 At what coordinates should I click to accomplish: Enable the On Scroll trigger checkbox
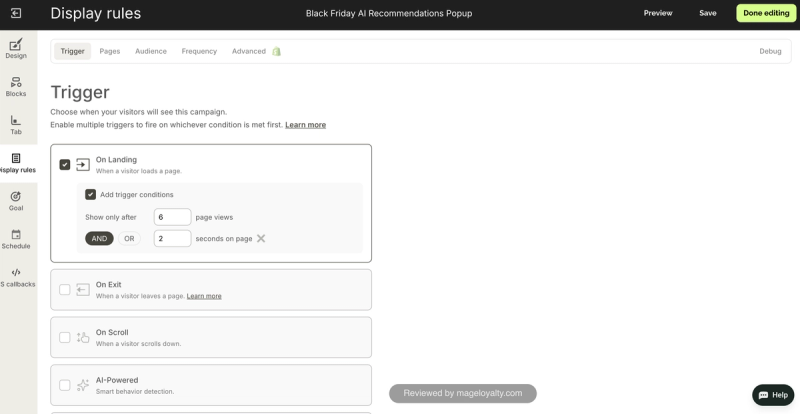[x=65, y=337]
